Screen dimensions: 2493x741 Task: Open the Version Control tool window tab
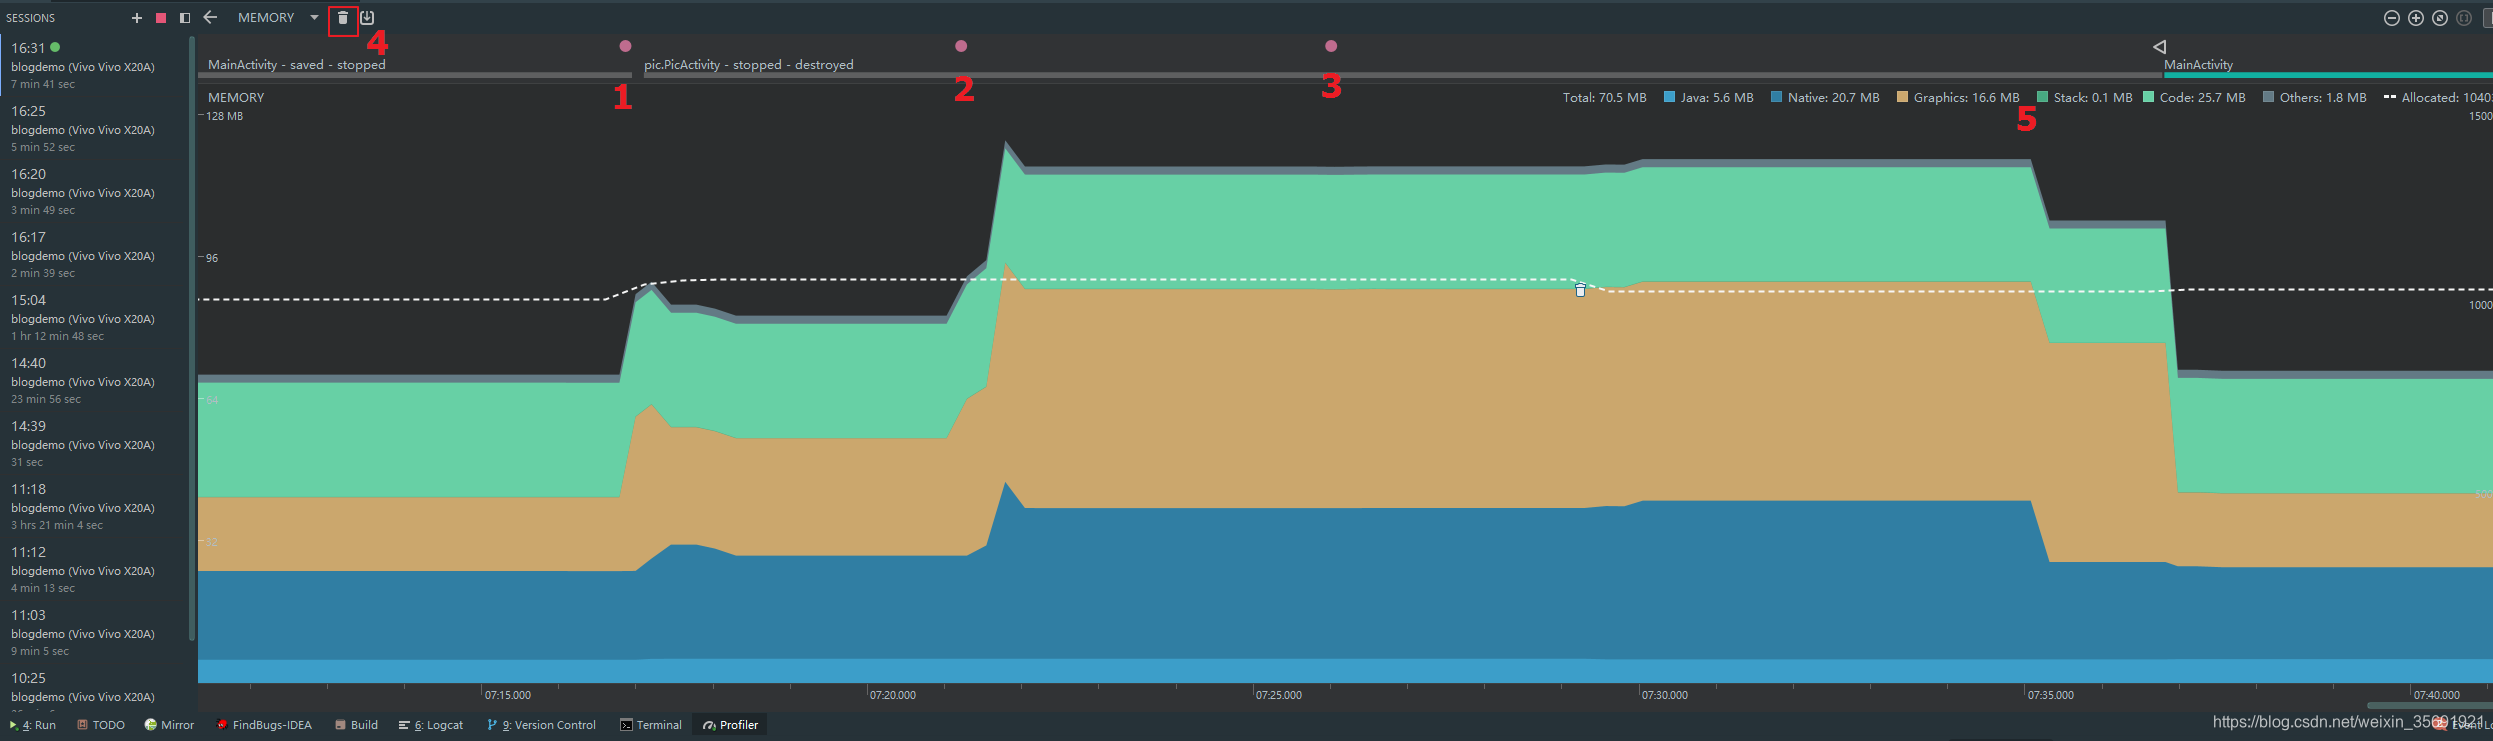[541, 725]
